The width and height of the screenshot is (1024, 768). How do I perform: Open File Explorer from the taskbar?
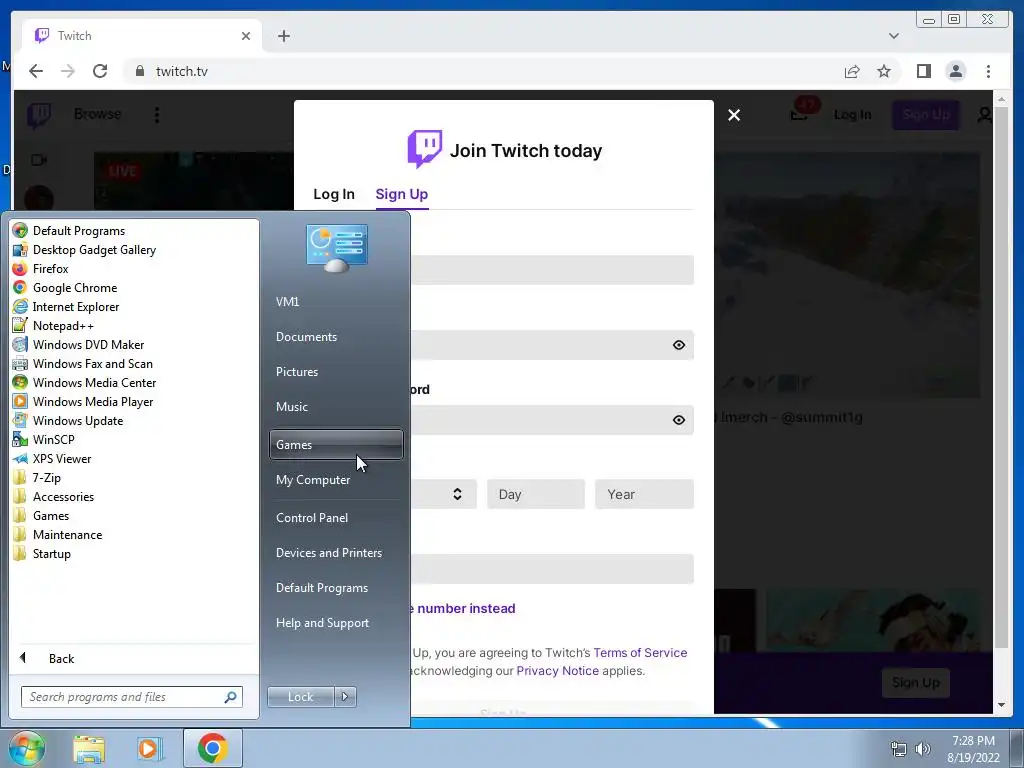click(89, 749)
